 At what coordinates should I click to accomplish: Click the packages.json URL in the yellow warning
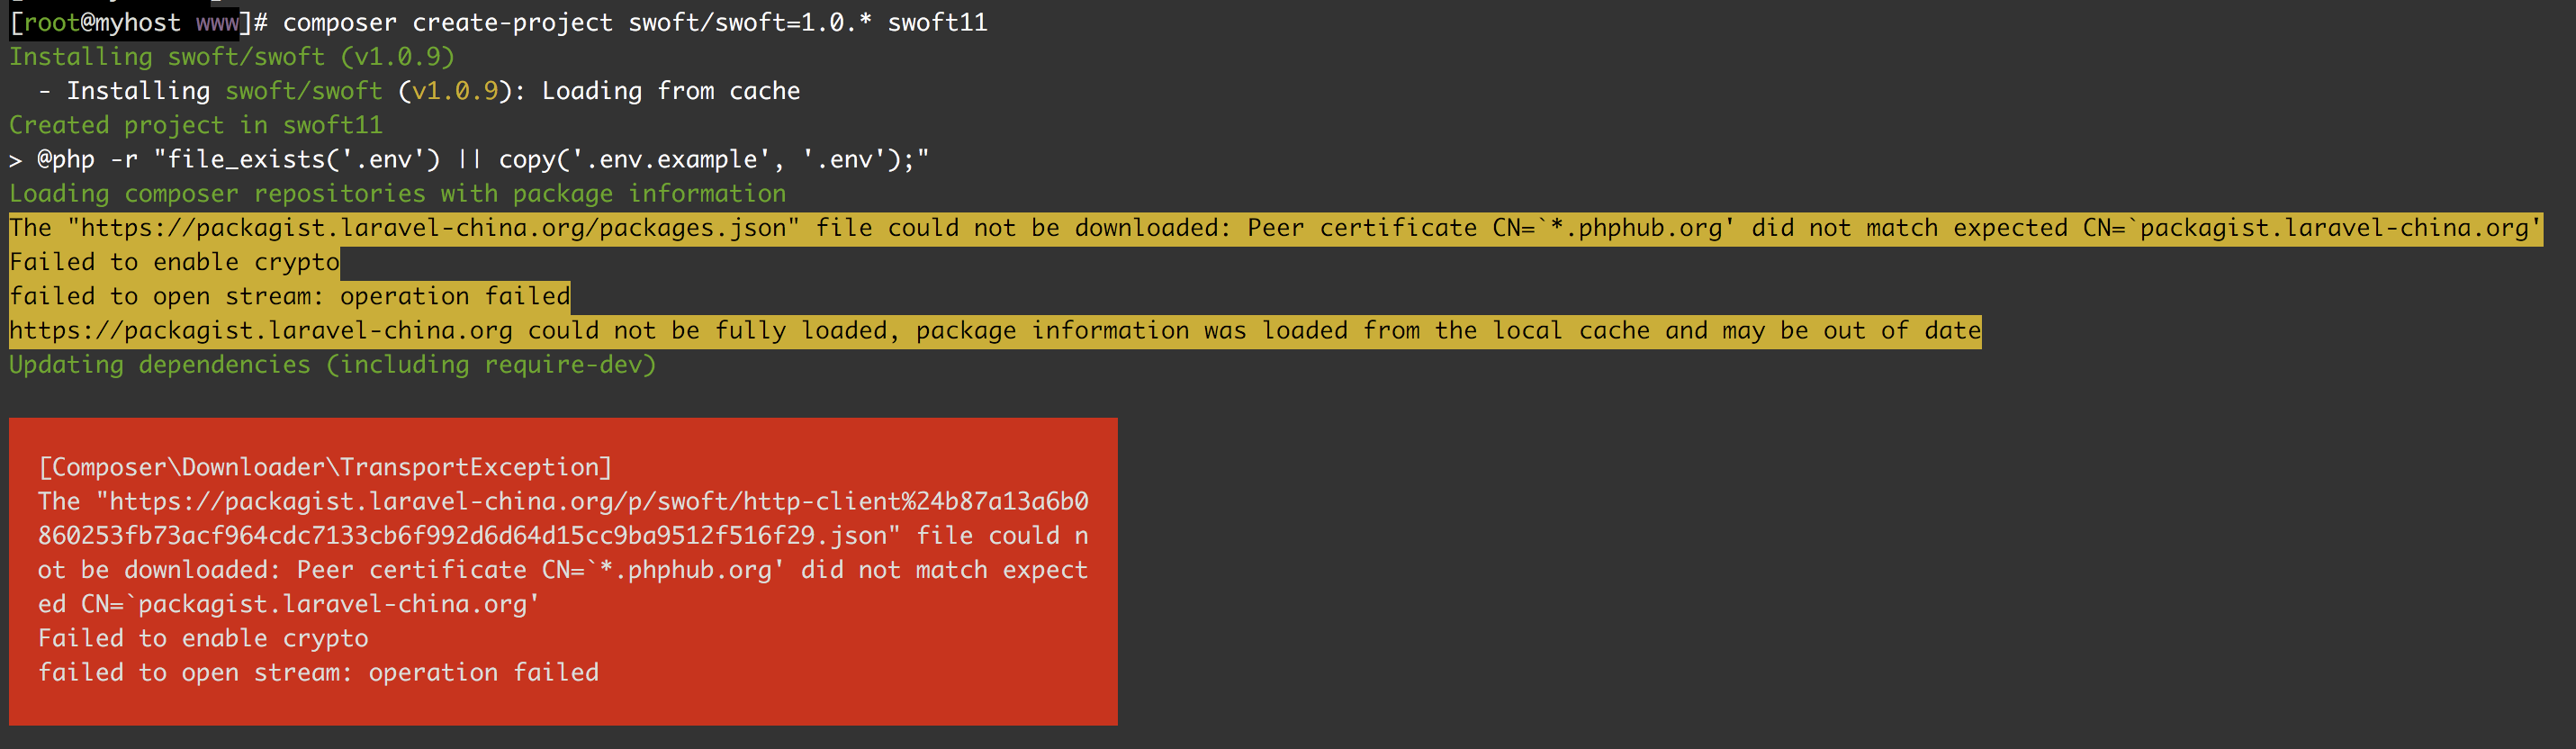tap(433, 228)
